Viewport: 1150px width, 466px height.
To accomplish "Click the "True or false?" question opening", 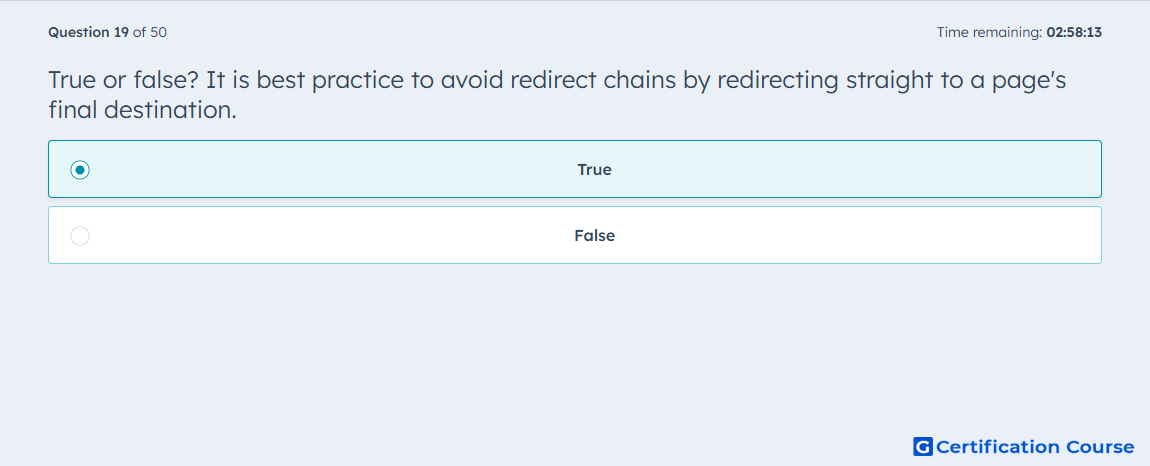I will tap(124, 80).
